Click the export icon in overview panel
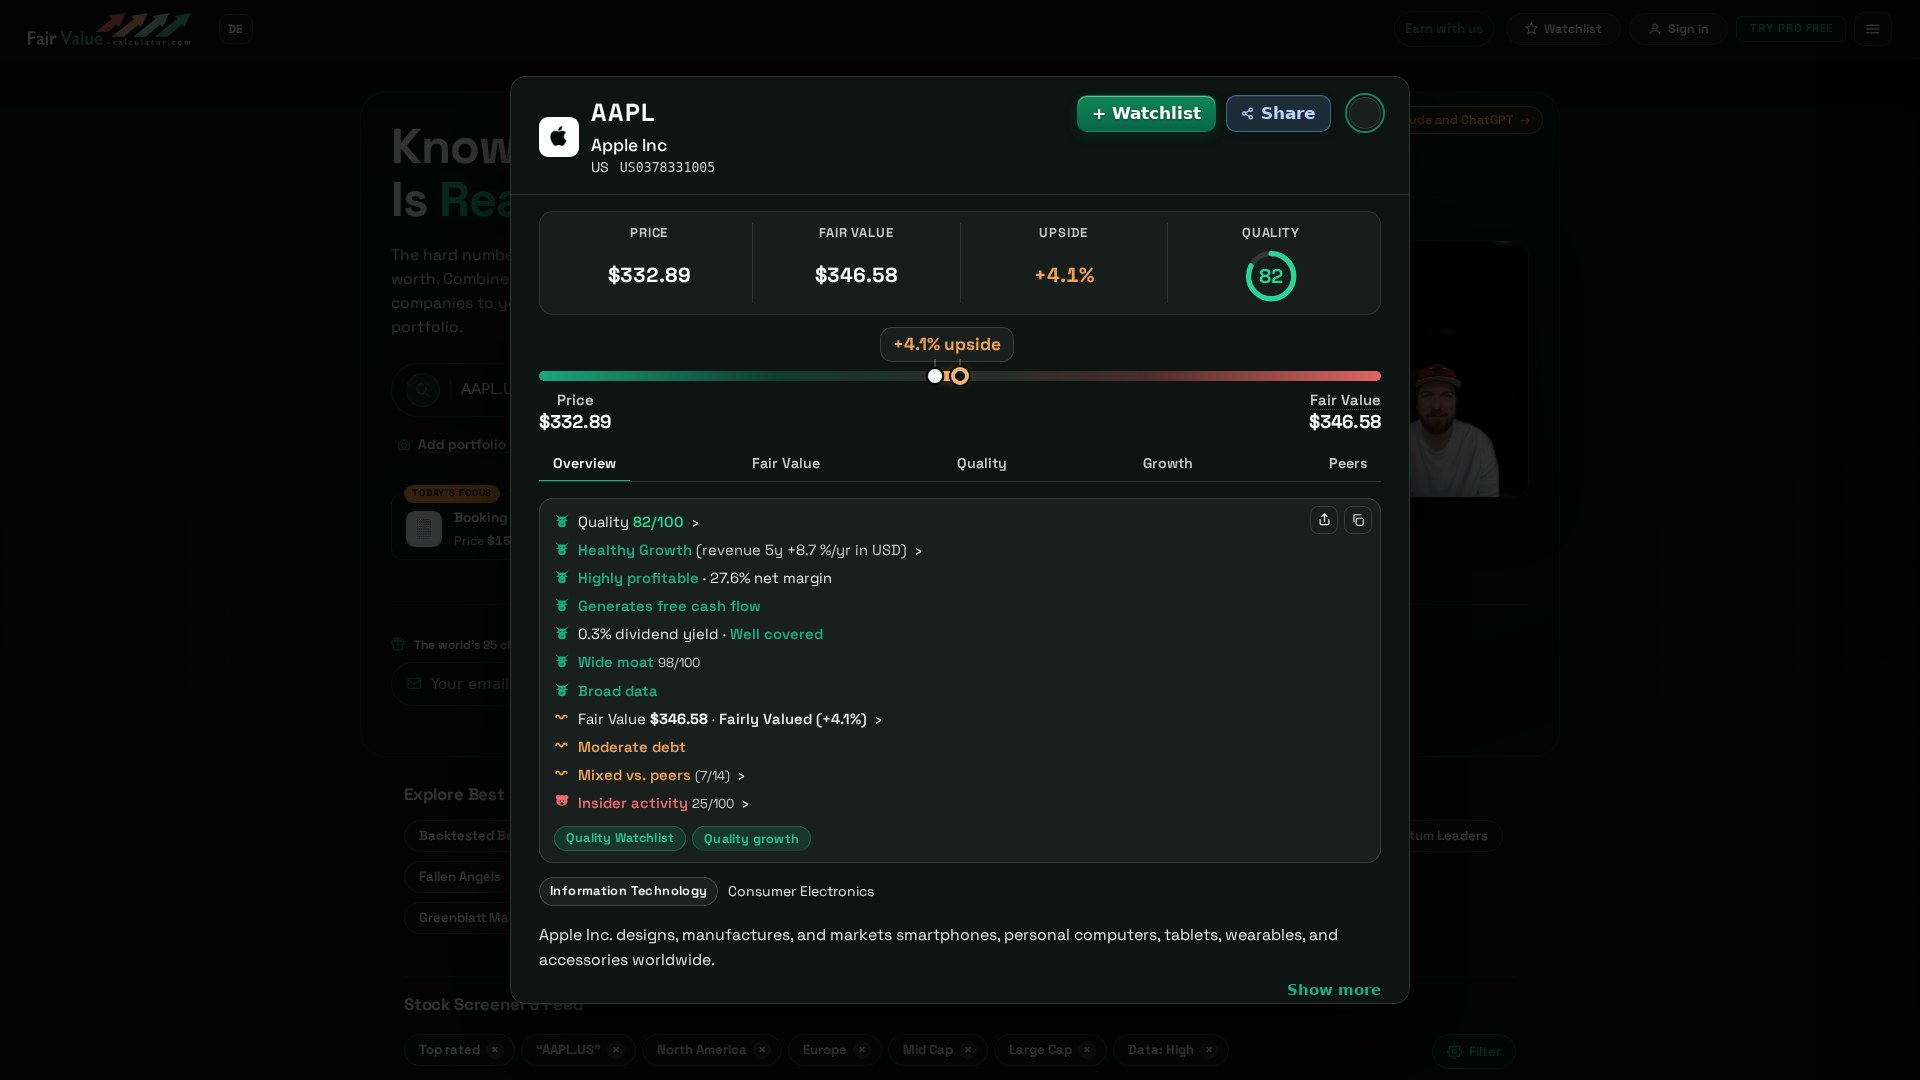1920x1080 pixels. coord(1324,520)
